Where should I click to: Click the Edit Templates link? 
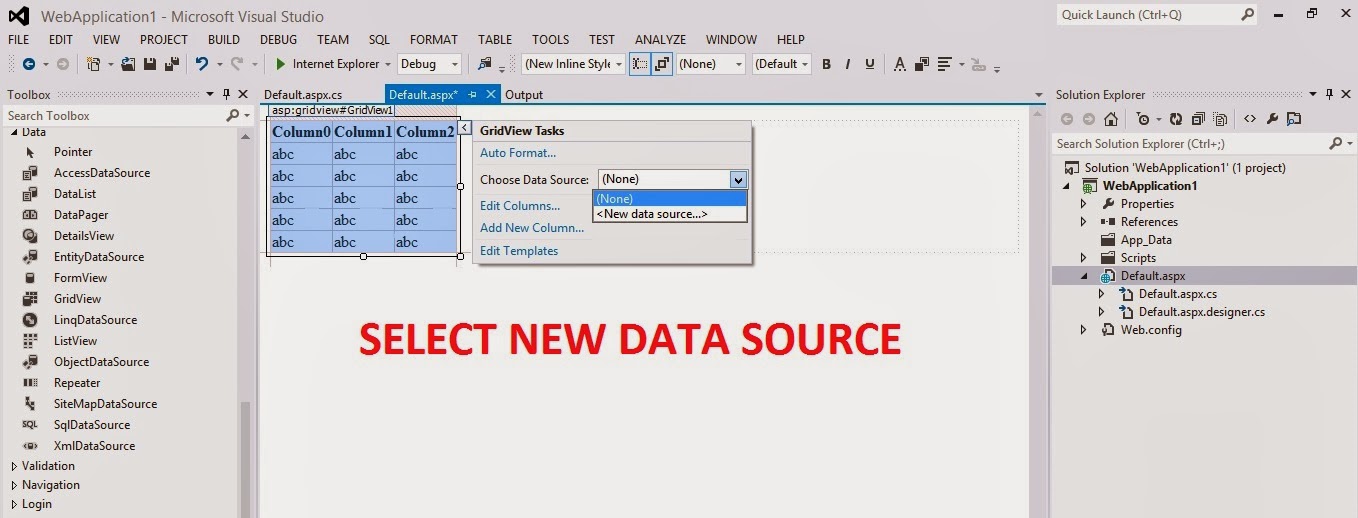pos(519,251)
